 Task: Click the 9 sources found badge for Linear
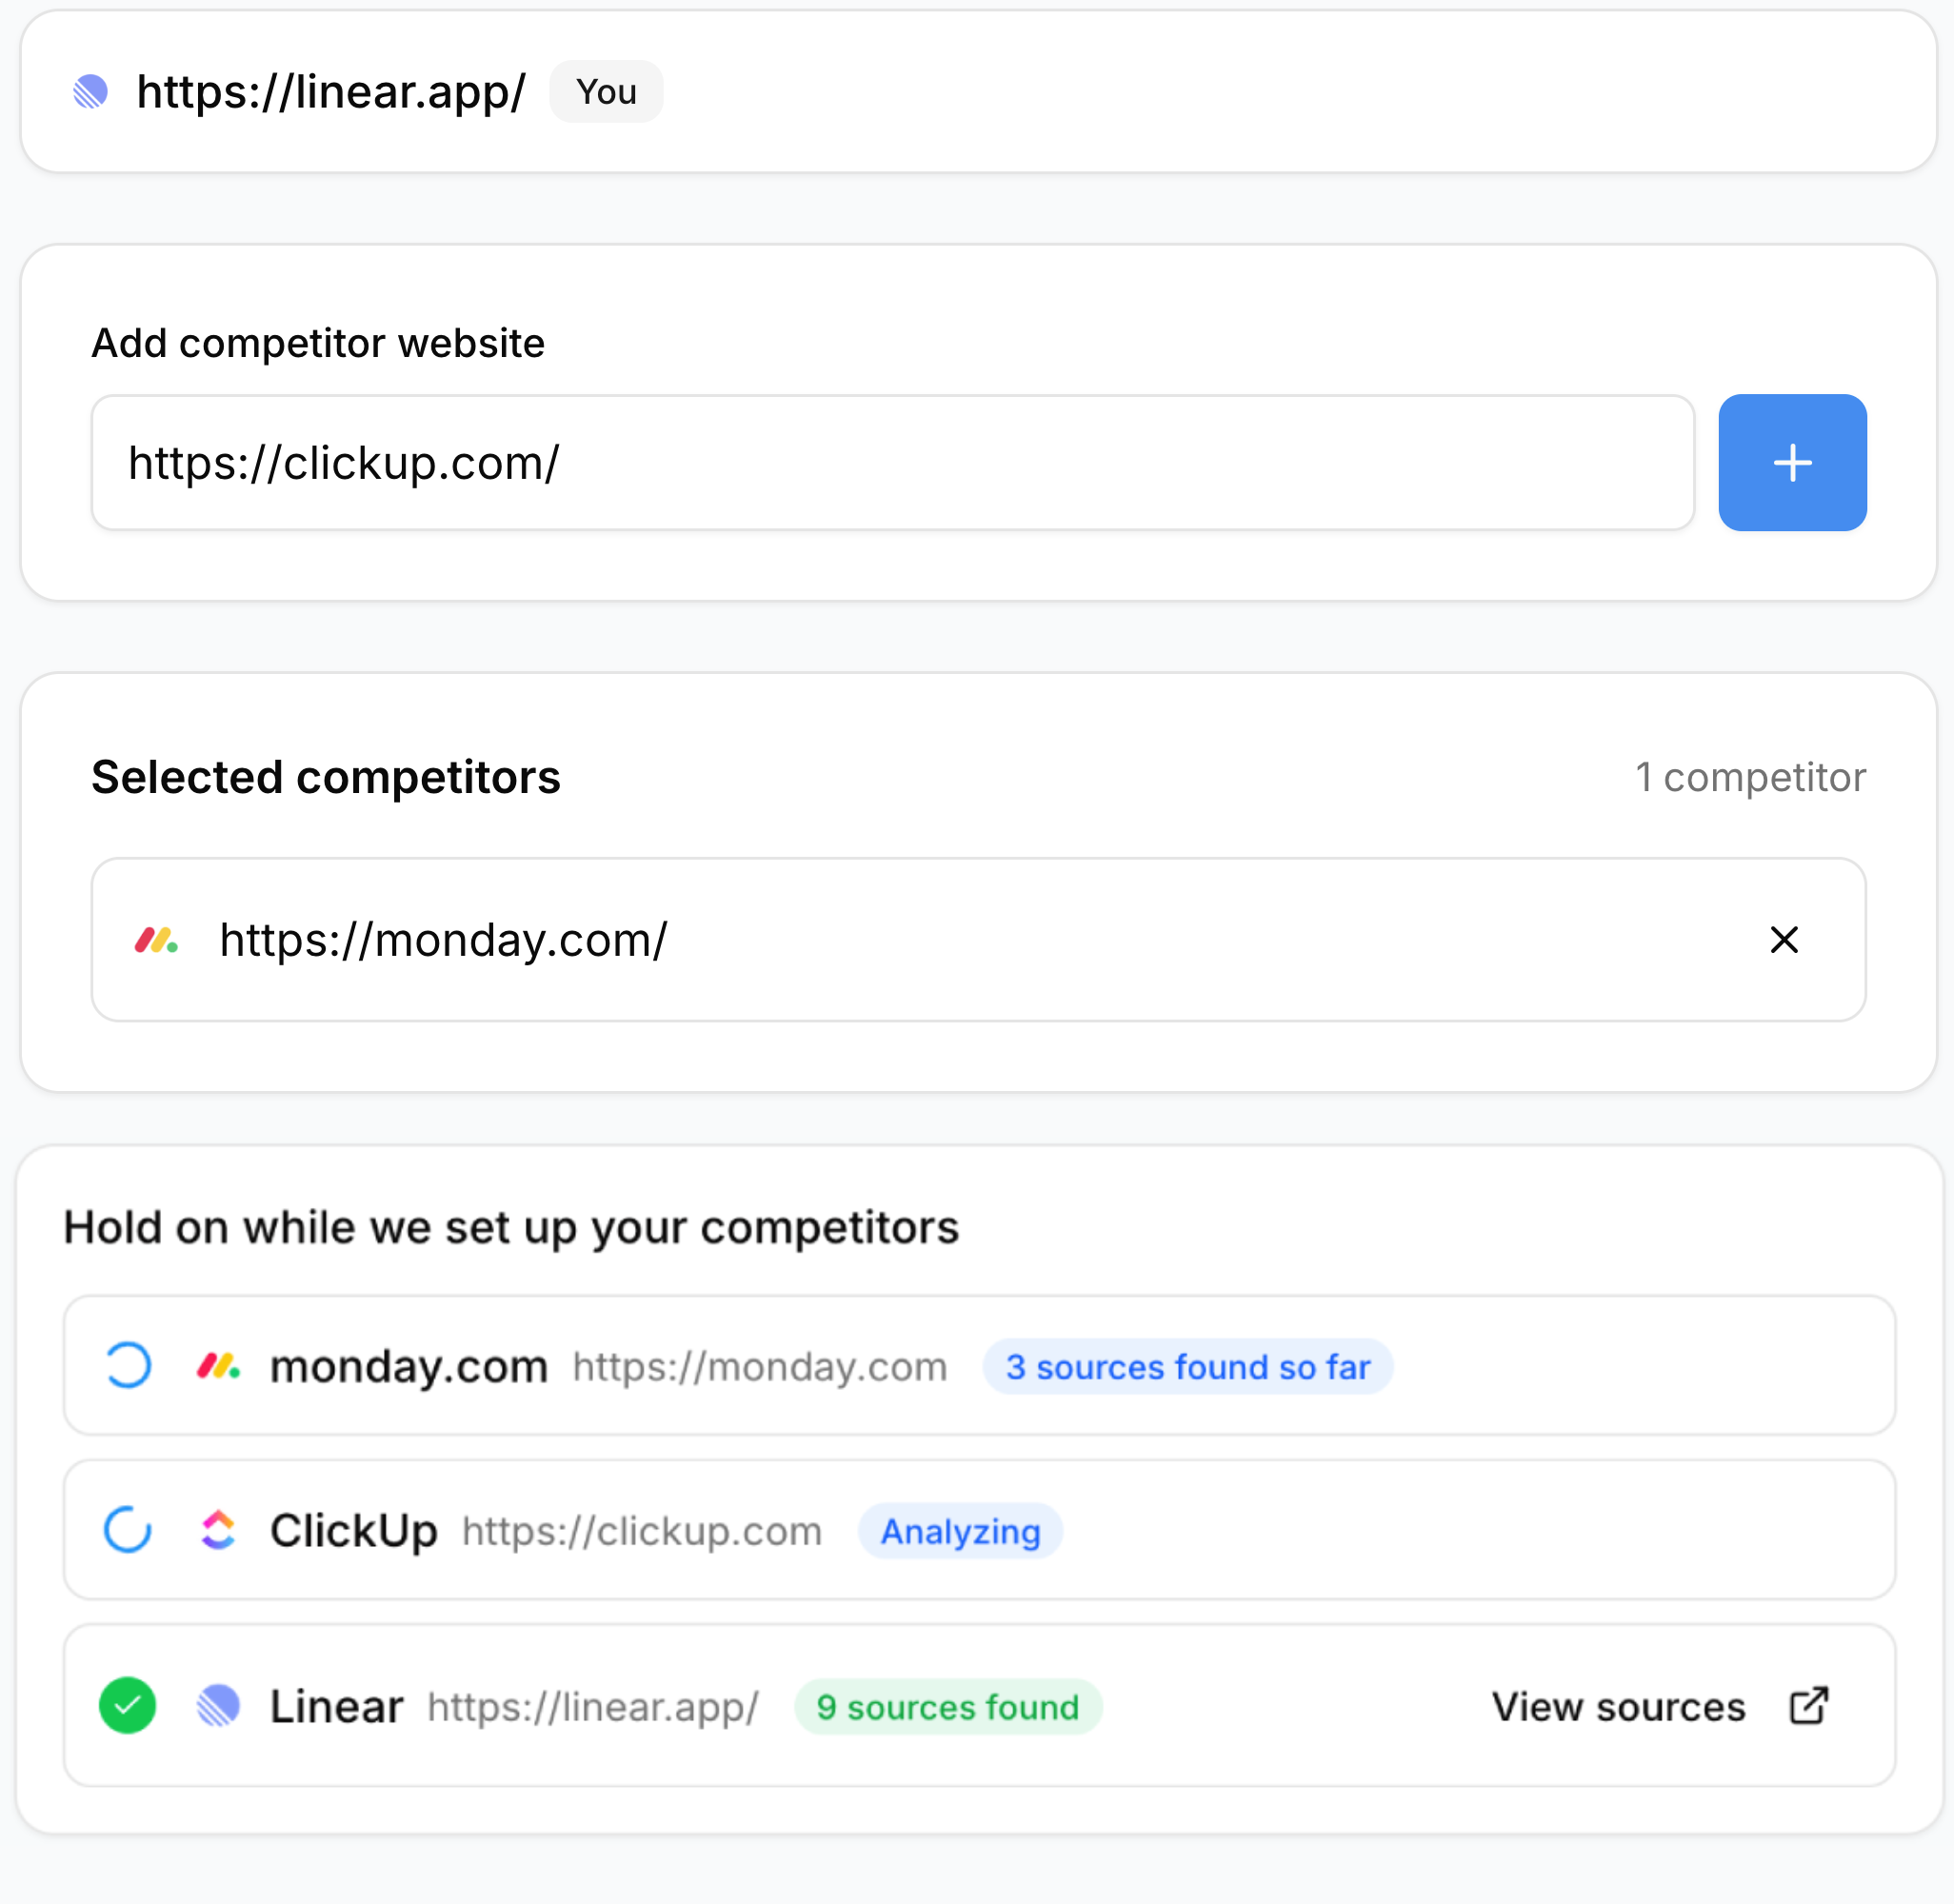click(x=947, y=1707)
